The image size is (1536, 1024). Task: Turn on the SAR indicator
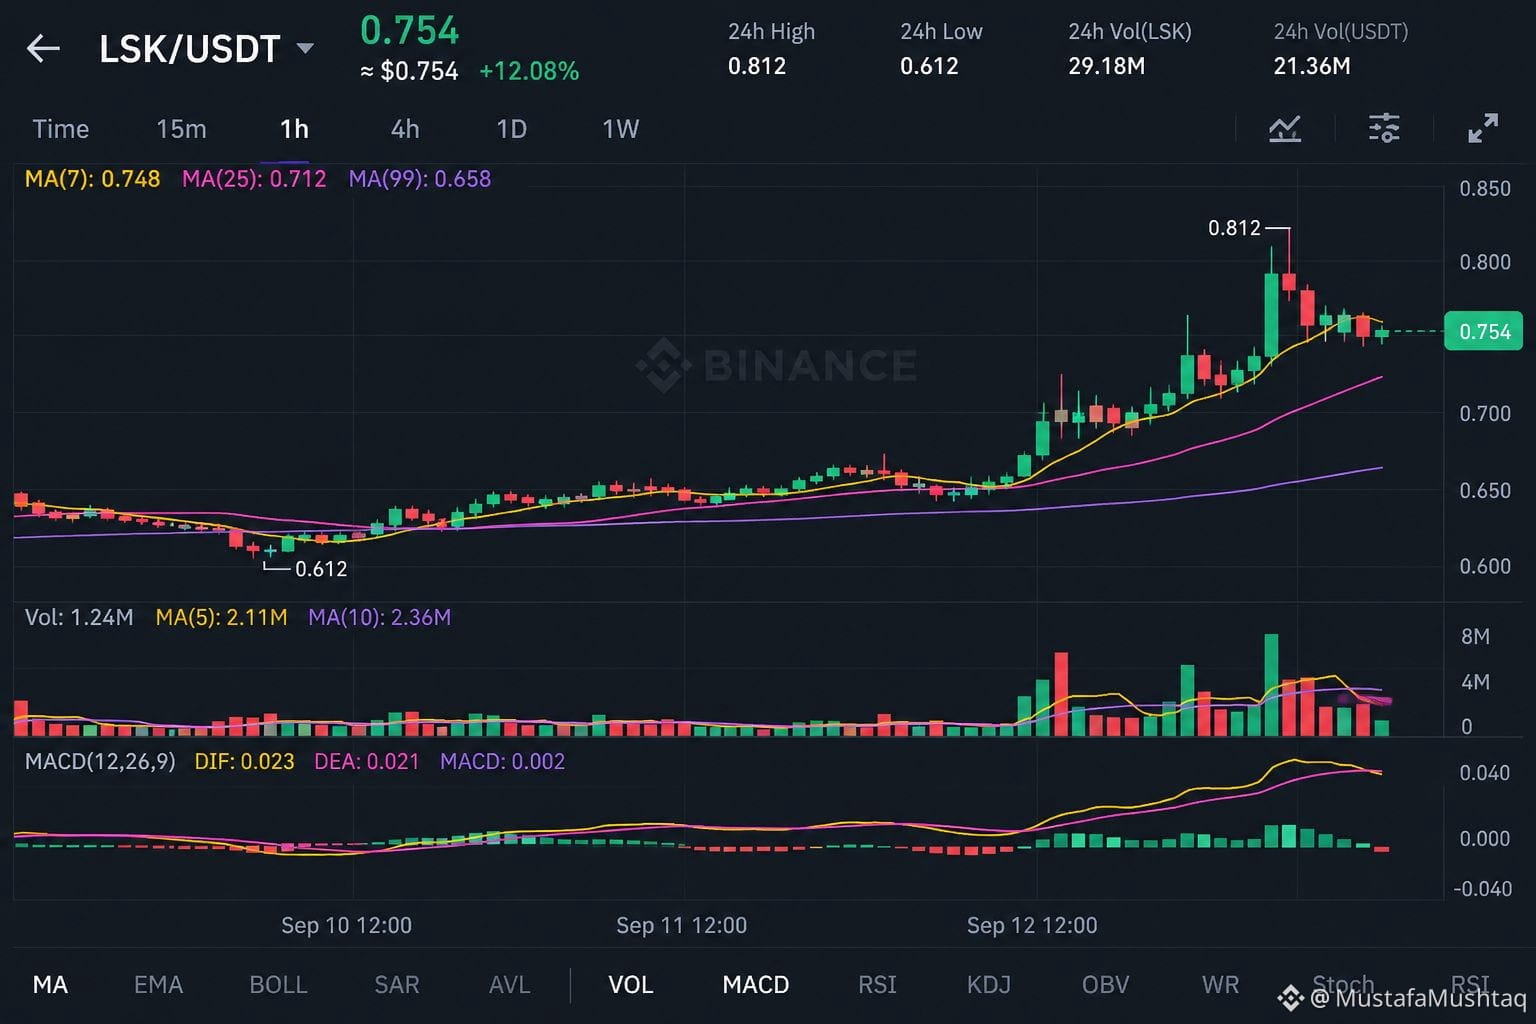click(x=397, y=985)
